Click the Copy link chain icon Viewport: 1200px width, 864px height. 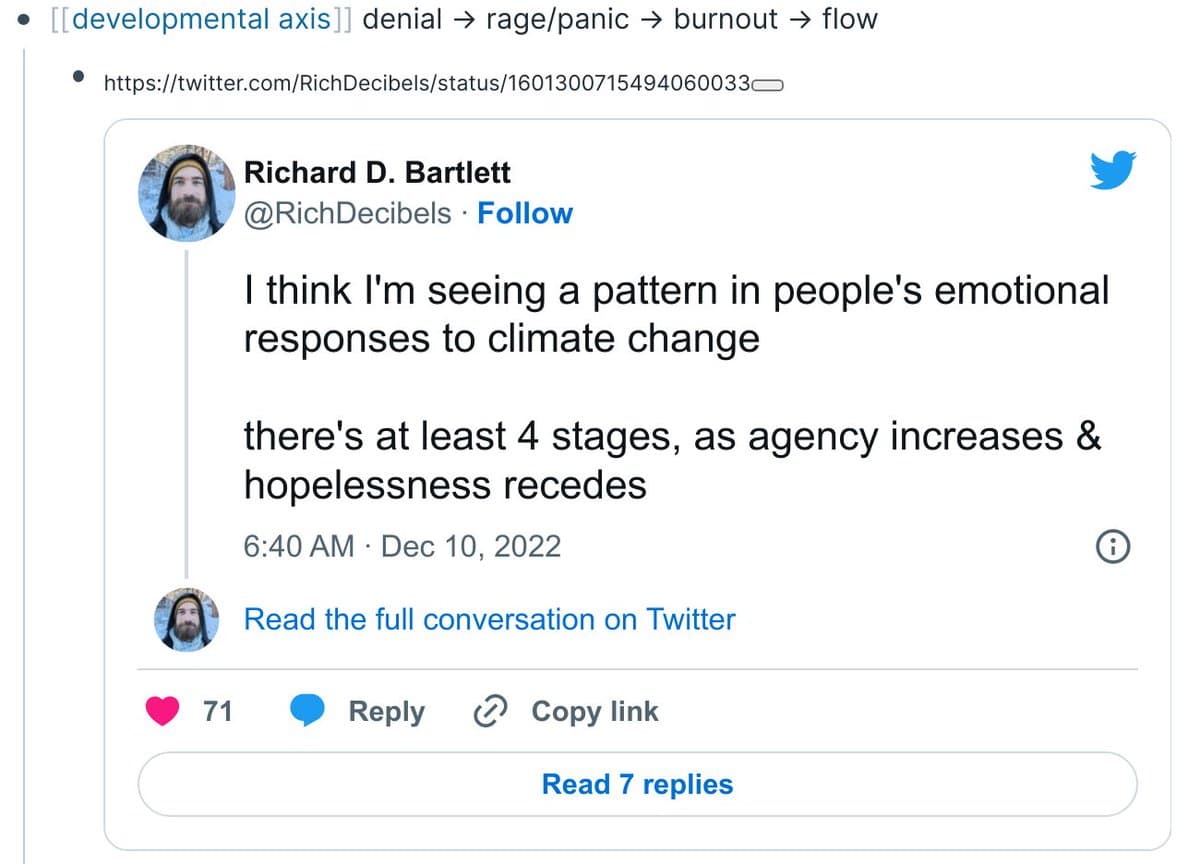pos(489,711)
